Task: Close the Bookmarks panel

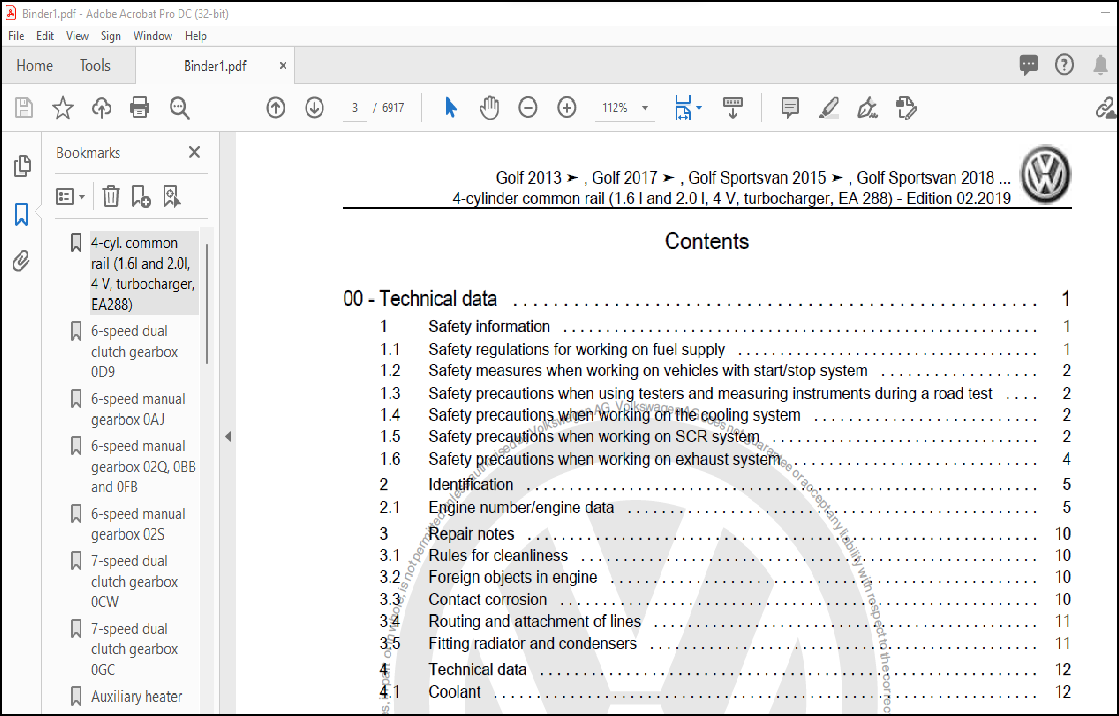Action: (194, 152)
